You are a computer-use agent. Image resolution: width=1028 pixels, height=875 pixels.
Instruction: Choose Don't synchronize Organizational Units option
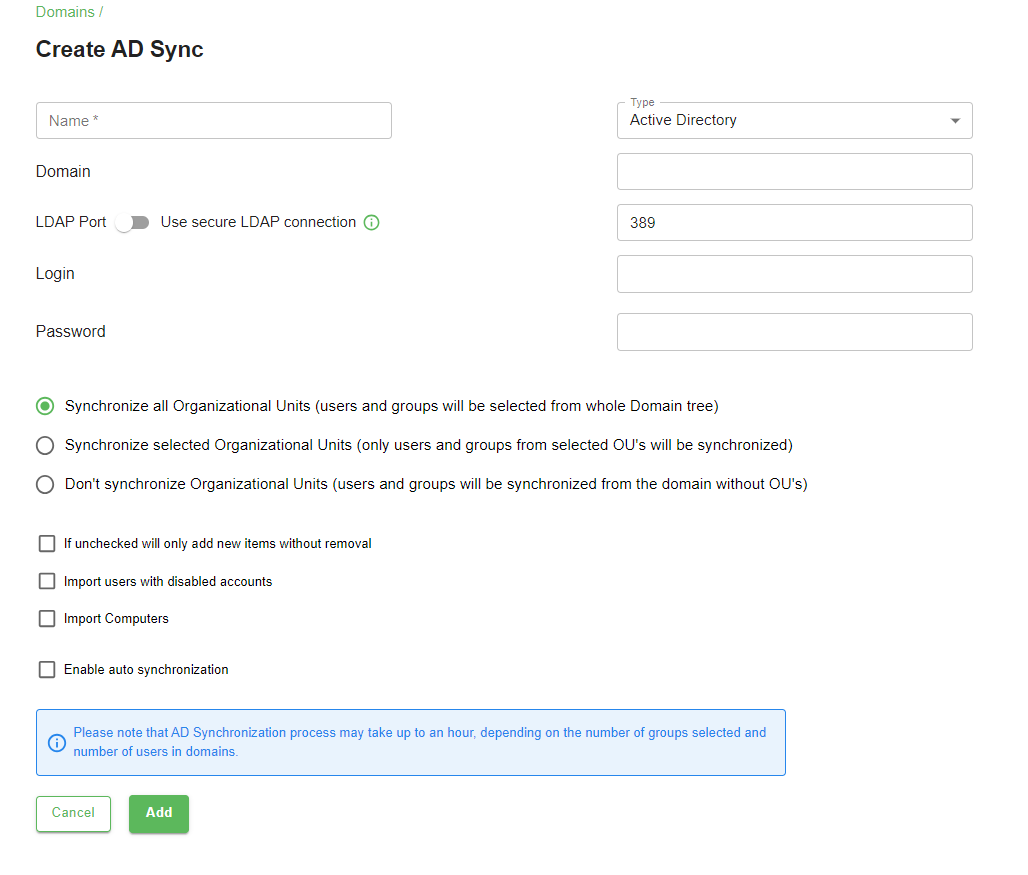[x=44, y=484]
